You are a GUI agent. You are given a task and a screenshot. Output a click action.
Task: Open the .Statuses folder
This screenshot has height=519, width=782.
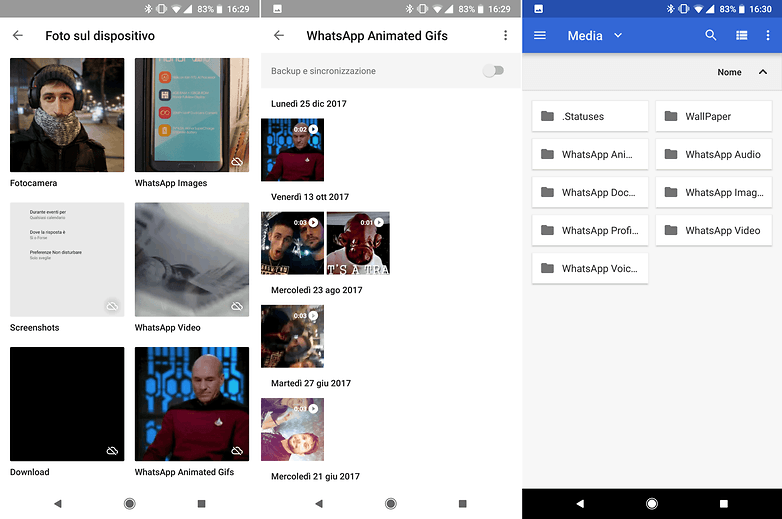[x=590, y=116]
